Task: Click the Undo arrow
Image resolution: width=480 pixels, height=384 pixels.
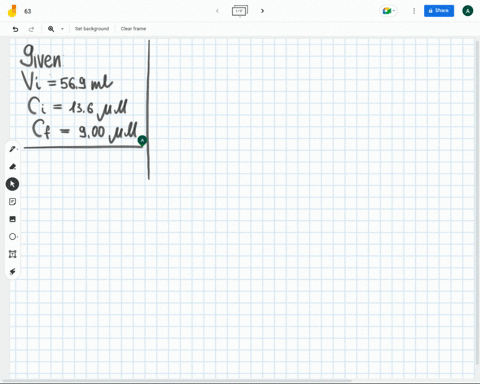Action: point(15,29)
